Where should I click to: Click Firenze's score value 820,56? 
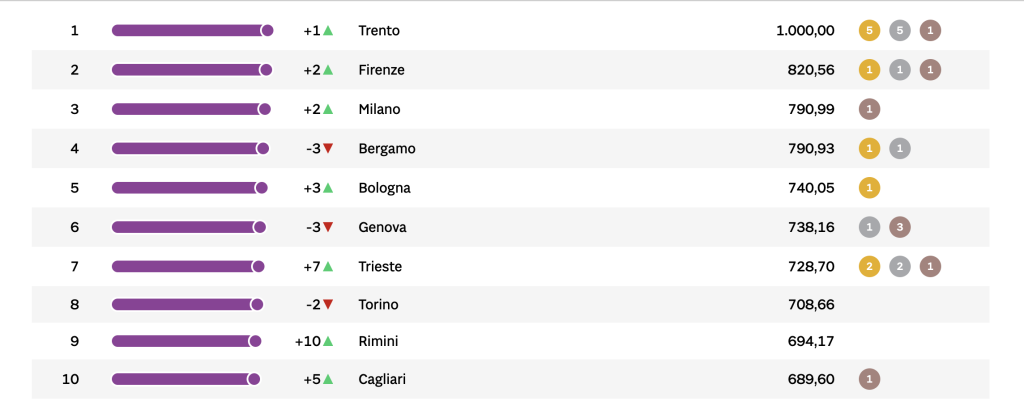(811, 69)
